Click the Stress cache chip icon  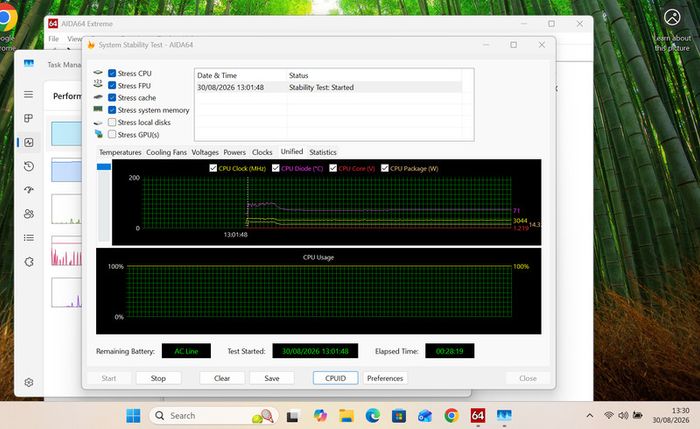coord(98,97)
